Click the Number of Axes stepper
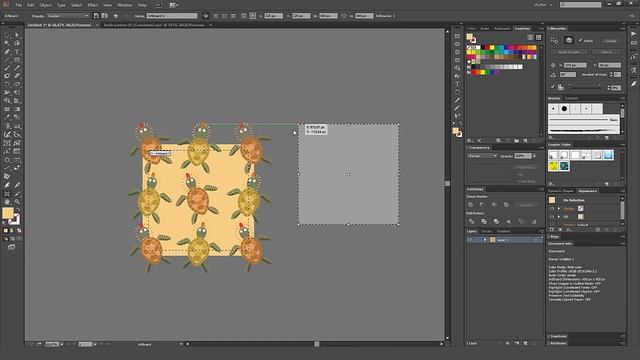The image size is (640, 360). tap(611, 74)
